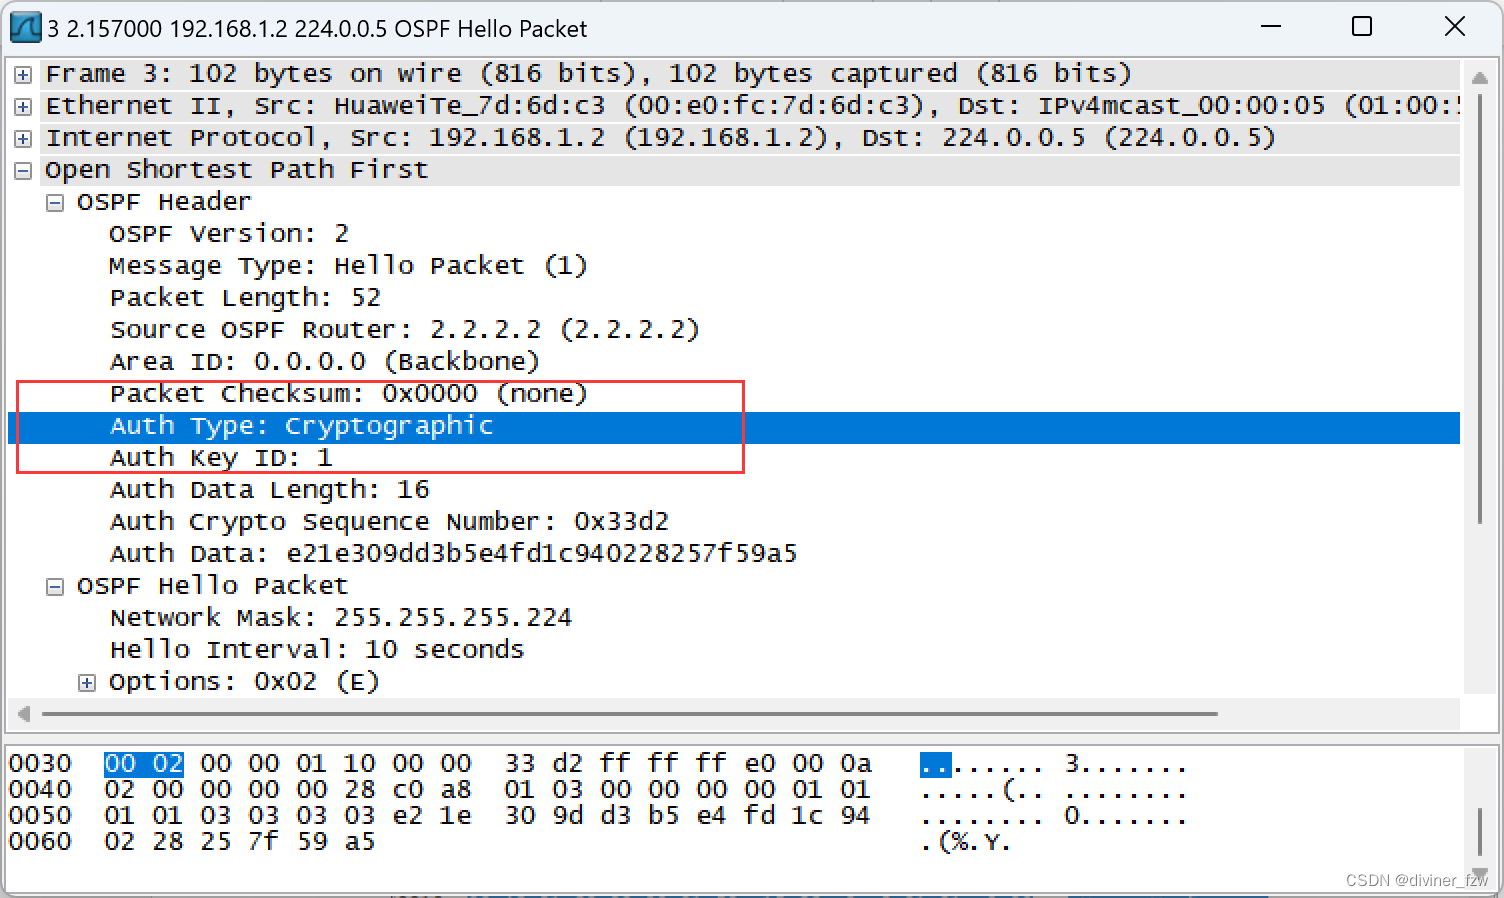Click hex offset 0030 label
The image size is (1504, 898).
pyautogui.click(x=40, y=764)
